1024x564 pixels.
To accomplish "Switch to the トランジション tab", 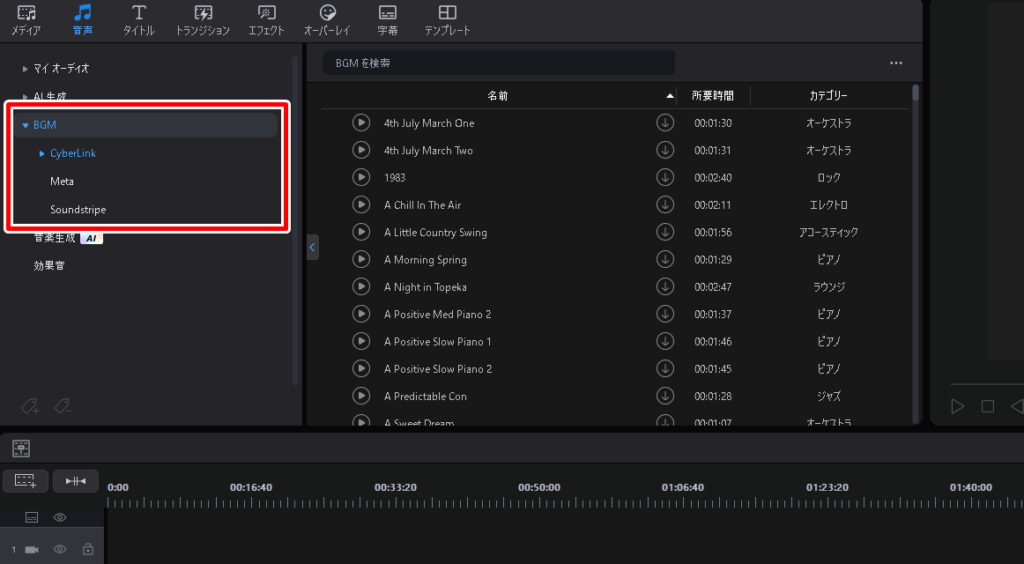I will (x=202, y=19).
